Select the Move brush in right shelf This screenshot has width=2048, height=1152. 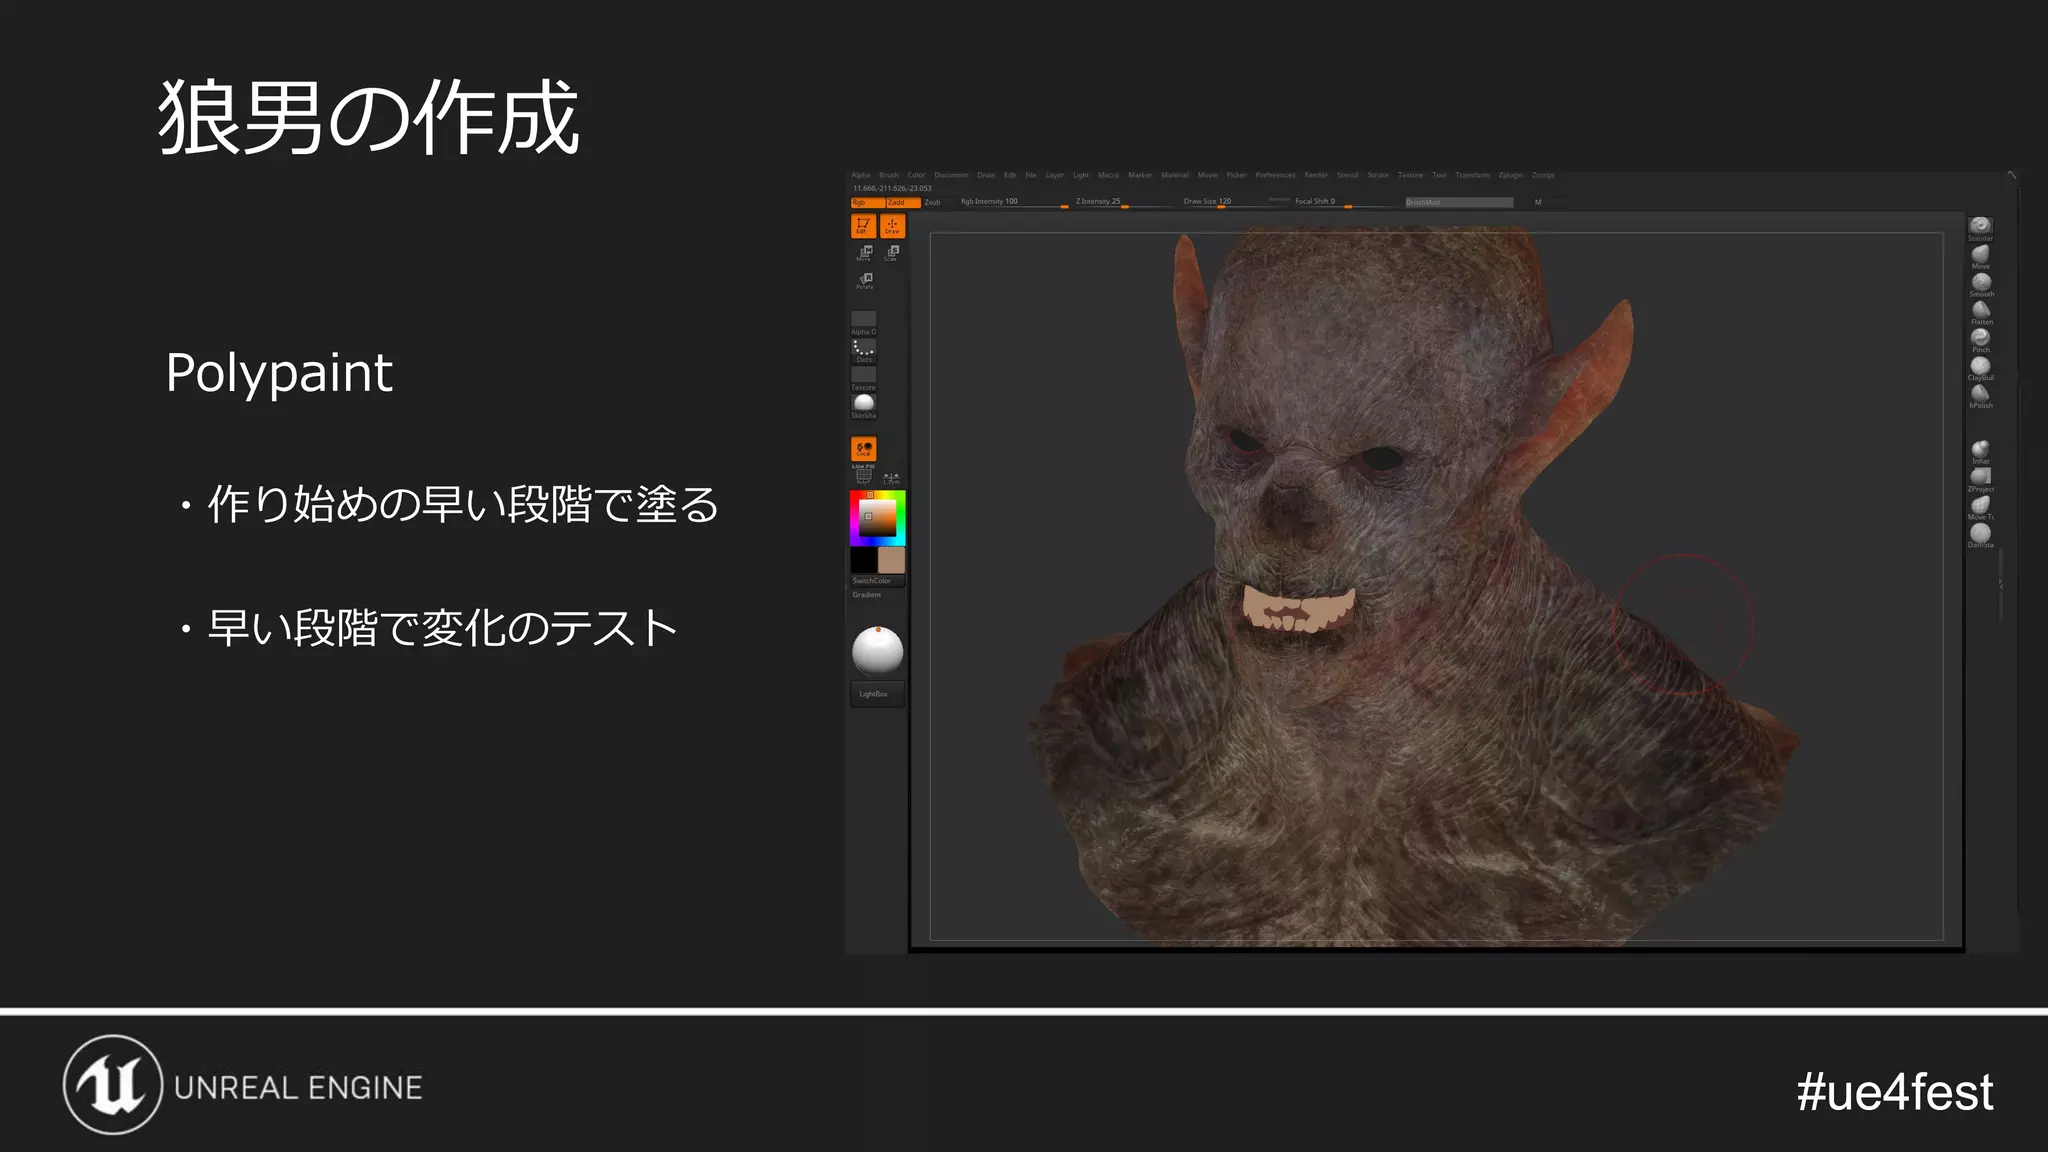(1980, 256)
